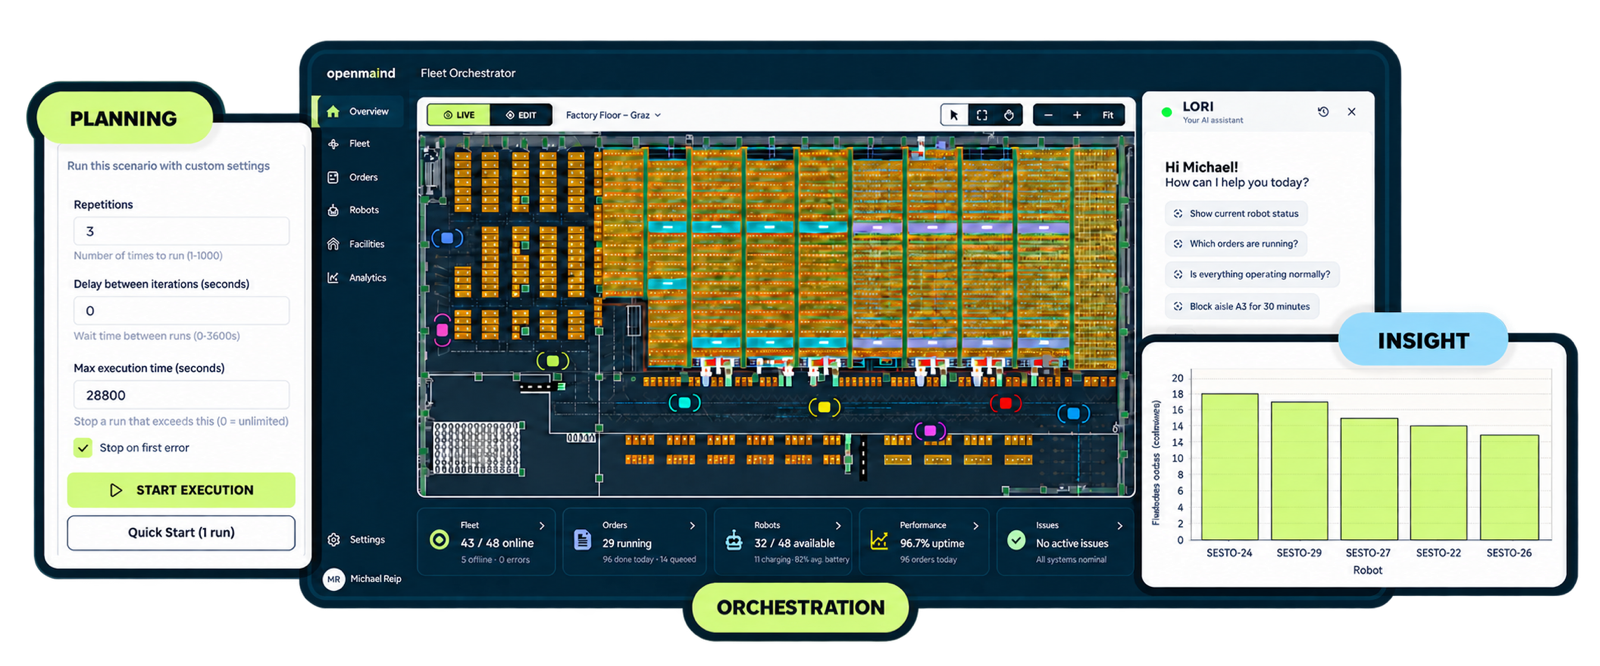Open the Factory Floor – Graz dropdown
Image resolution: width=1600 pixels, height=666 pixels.
coord(613,115)
